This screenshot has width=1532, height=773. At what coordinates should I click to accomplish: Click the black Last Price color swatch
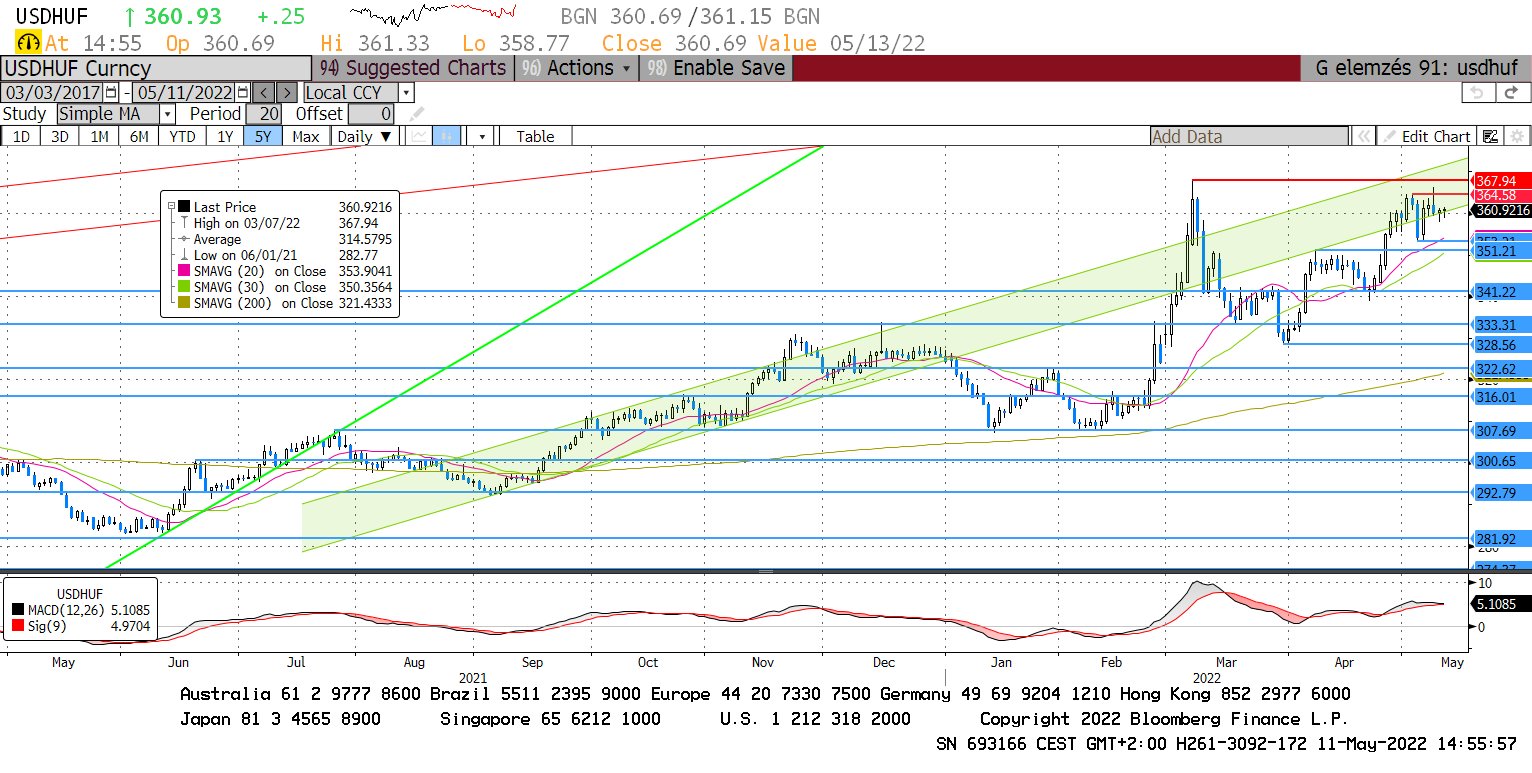[184, 207]
